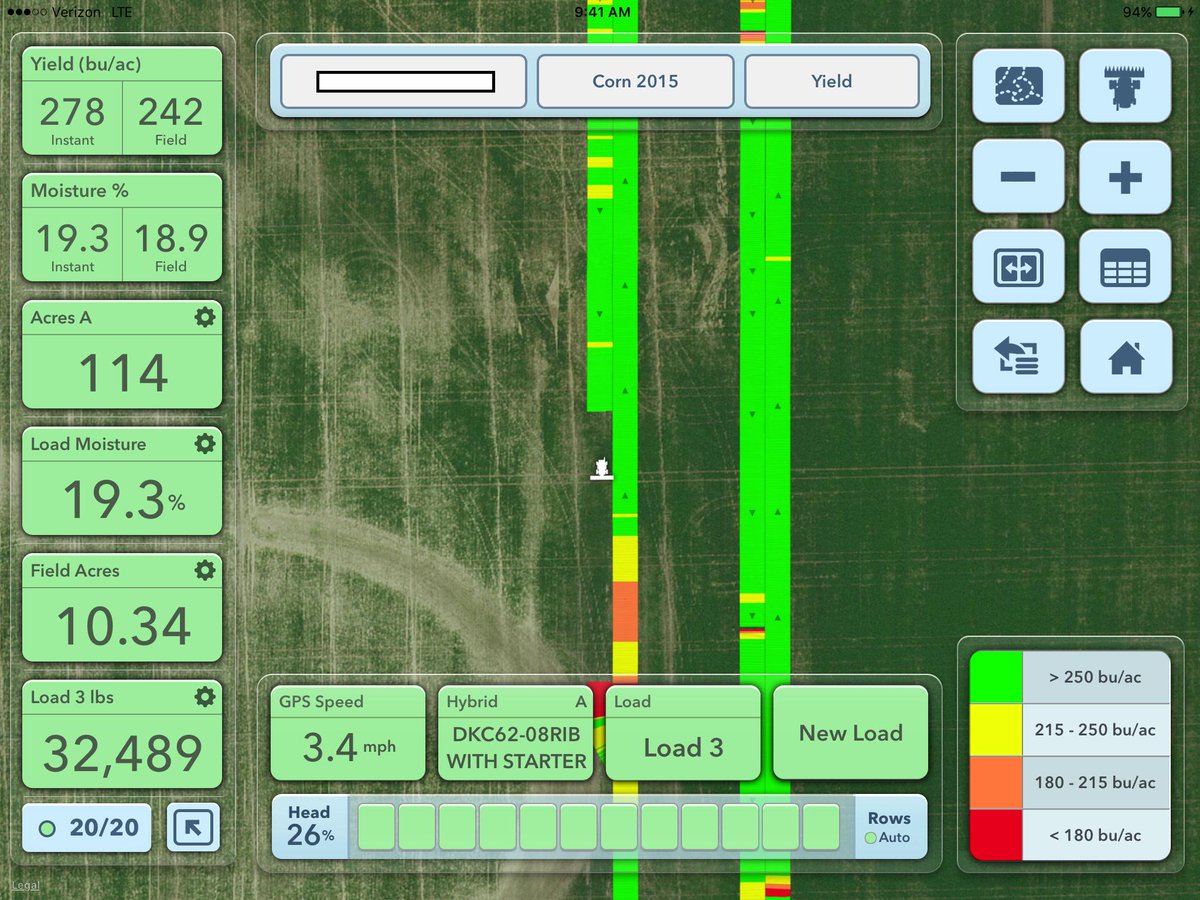This screenshot has height=900, width=1200.
Task: Select the yellow 215-250 bu/ac swatch
Action: coord(996,730)
